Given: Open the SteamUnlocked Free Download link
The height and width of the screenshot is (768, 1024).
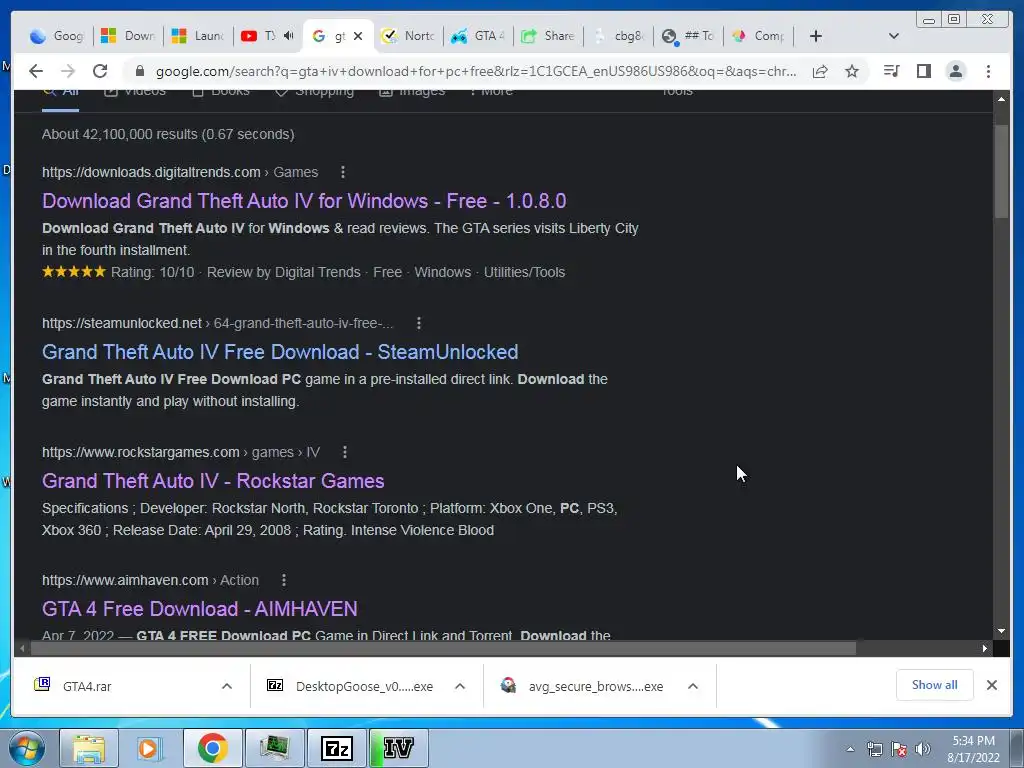Looking at the screenshot, I should 280,352.
